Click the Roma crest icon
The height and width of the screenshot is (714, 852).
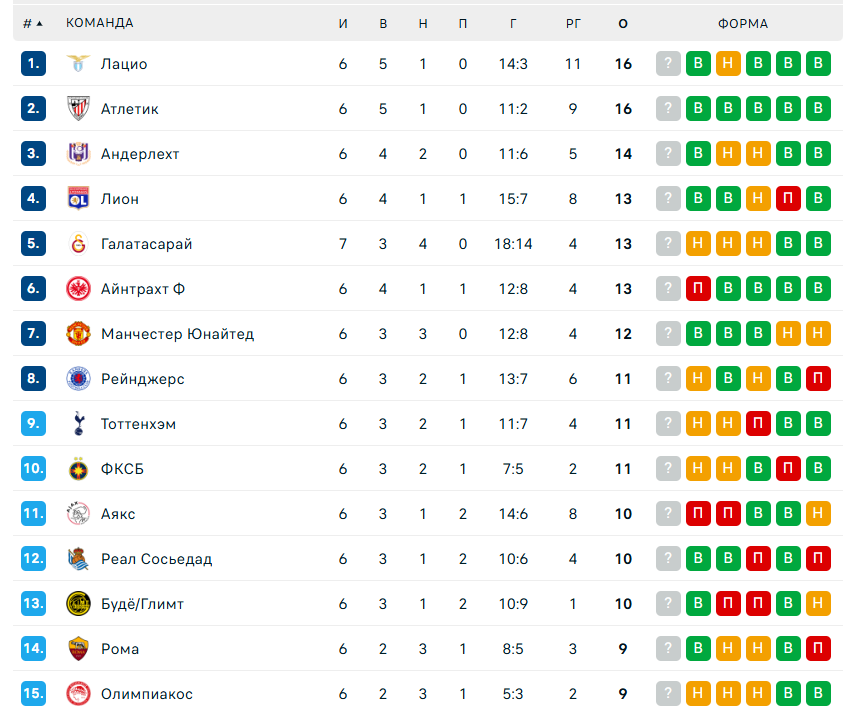point(78,649)
